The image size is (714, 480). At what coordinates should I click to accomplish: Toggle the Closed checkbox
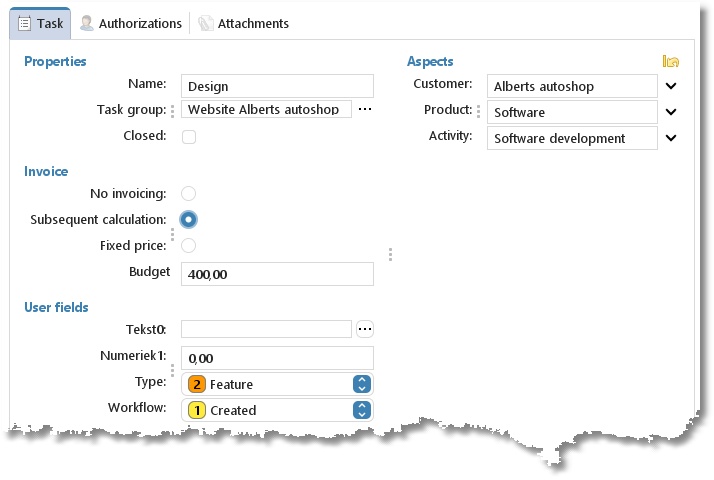189,137
